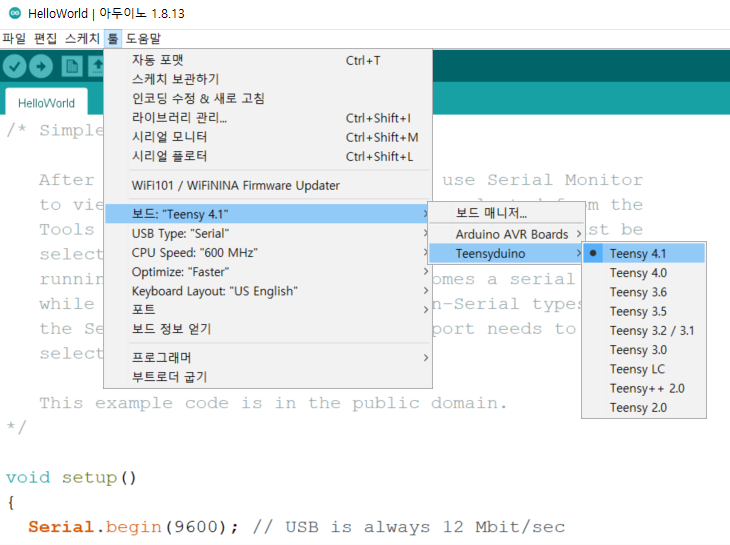
Task: Run 자동 포맷 (Auto Format)
Action: click(x=268, y=60)
